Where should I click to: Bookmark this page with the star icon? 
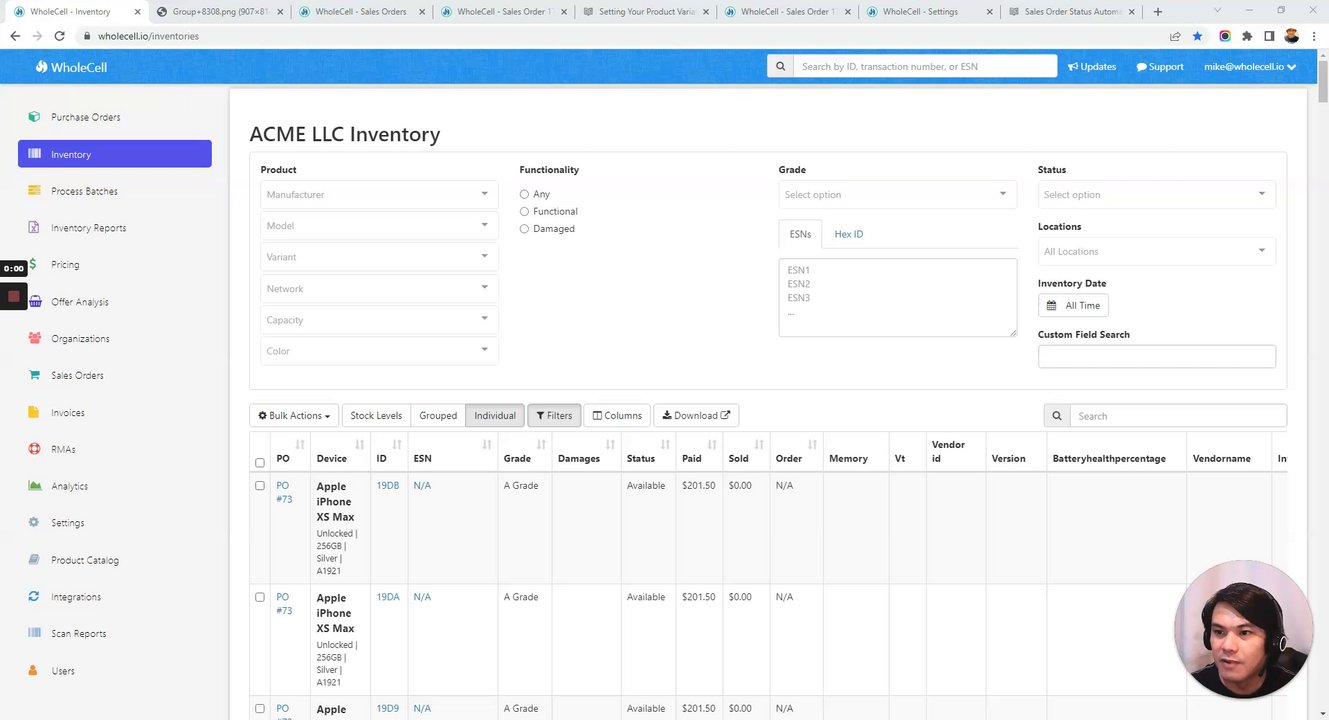click(x=1198, y=36)
